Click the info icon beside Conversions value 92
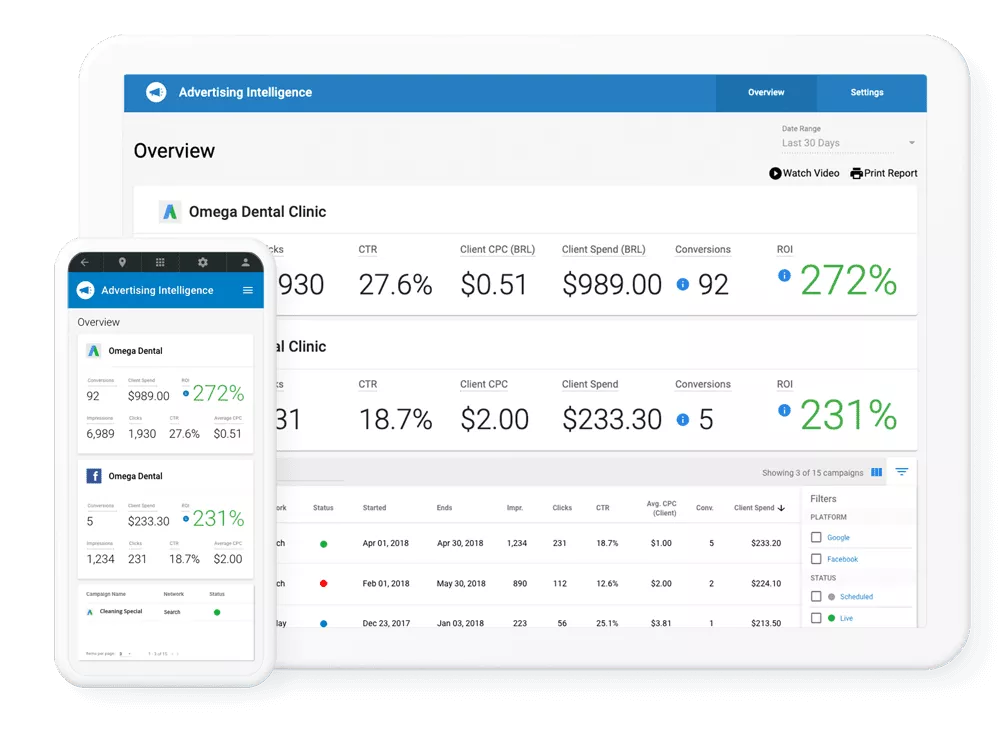Viewport: 1000px width, 735px height. 683,284
